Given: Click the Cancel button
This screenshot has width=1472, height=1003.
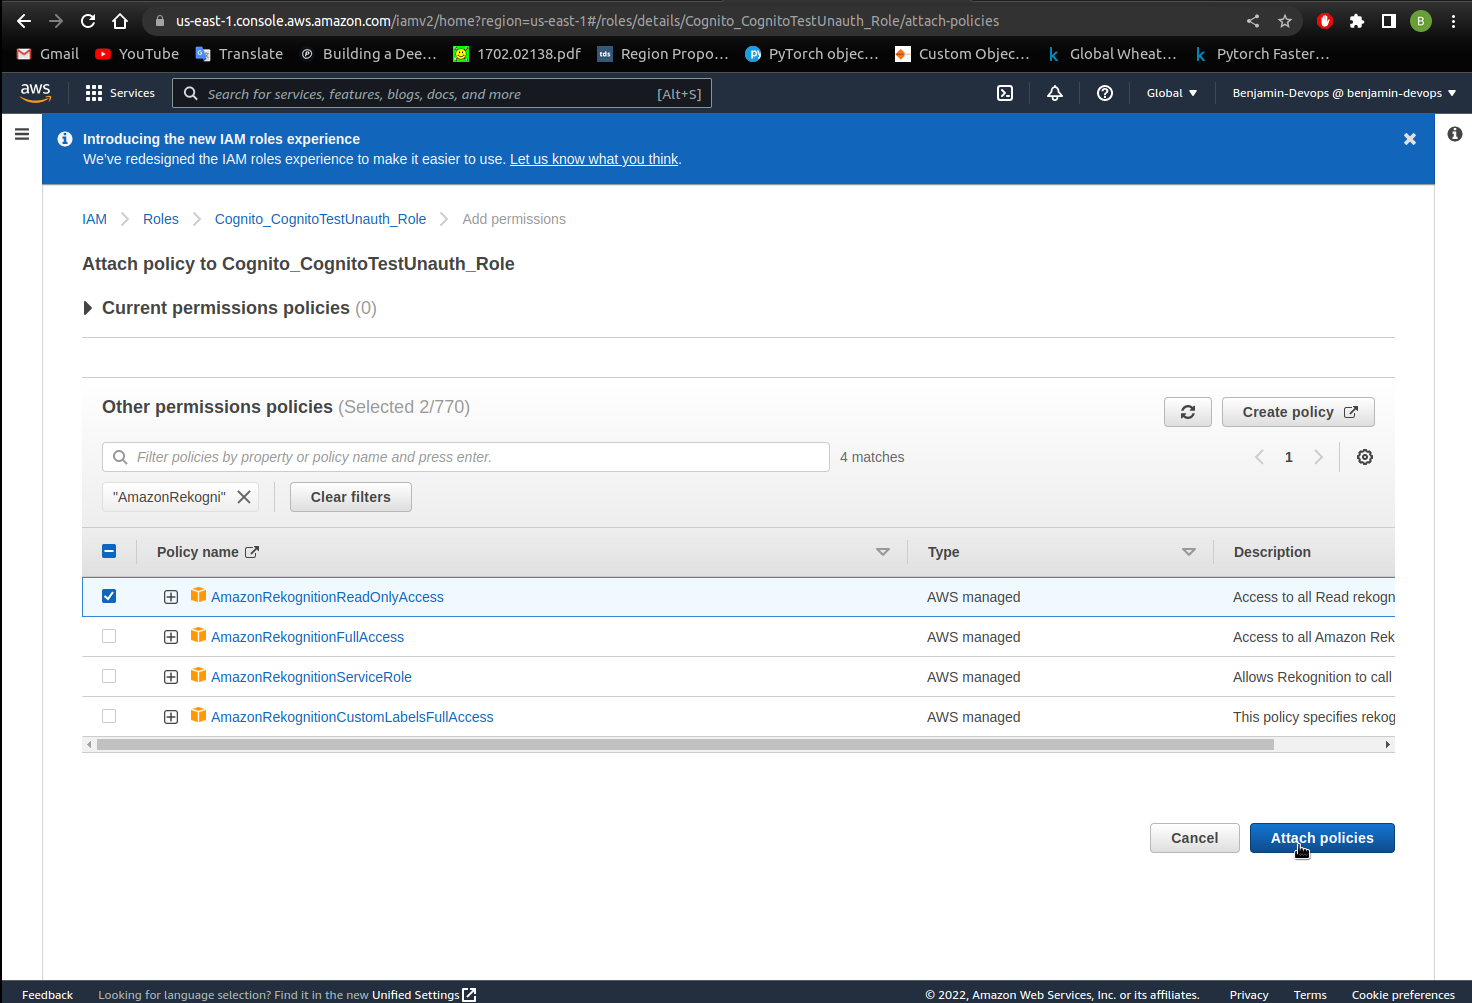Looking at the screenshot, I should click(x=1195, y=838).
